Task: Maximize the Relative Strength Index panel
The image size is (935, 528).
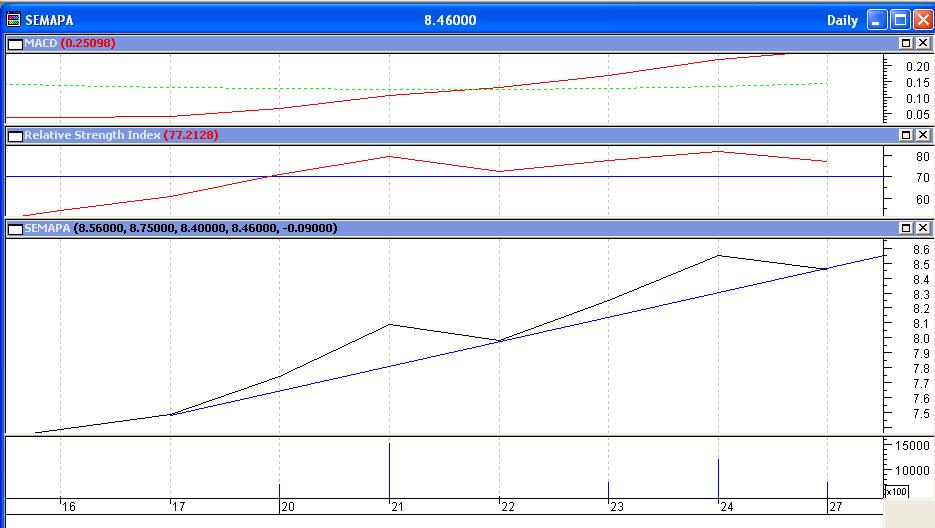Action: pos(905,135)
